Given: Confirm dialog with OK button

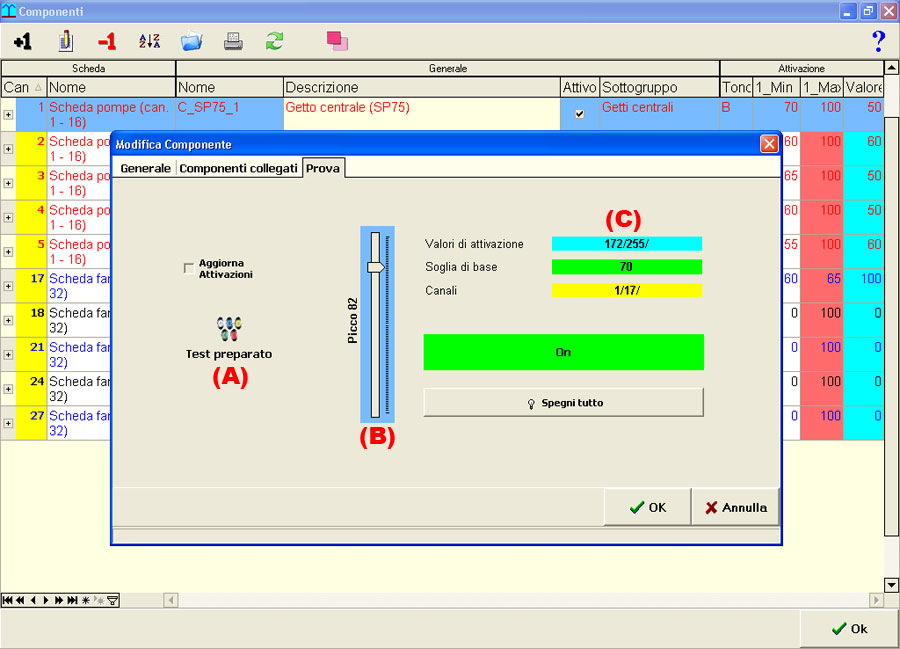Looking at the screenshot, I should point(647,507).
